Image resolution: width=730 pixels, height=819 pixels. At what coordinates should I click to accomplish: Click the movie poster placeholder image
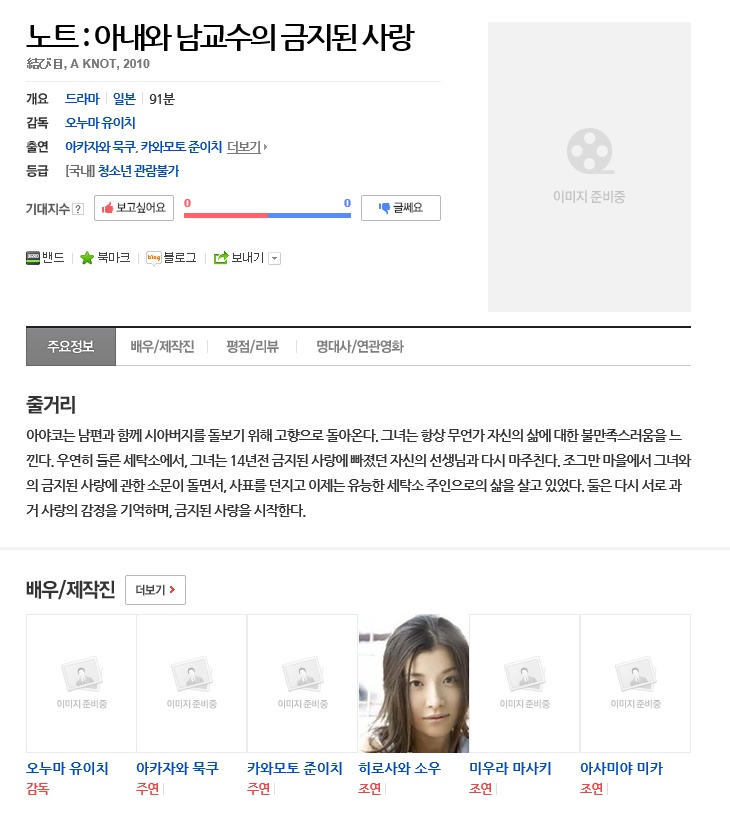pos(589,167)
